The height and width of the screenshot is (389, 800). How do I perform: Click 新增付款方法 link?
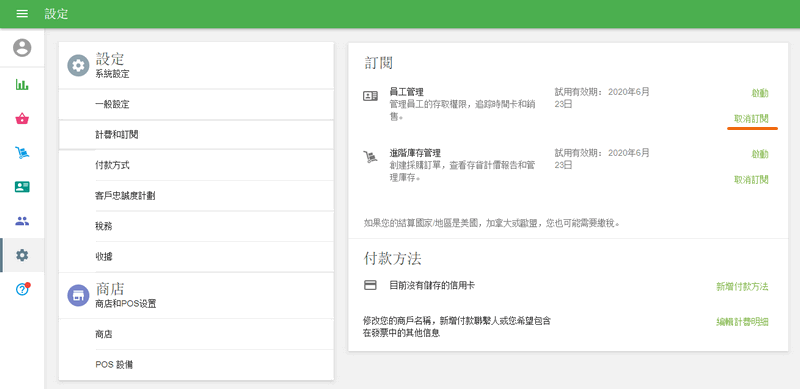[x=742, y=286]
